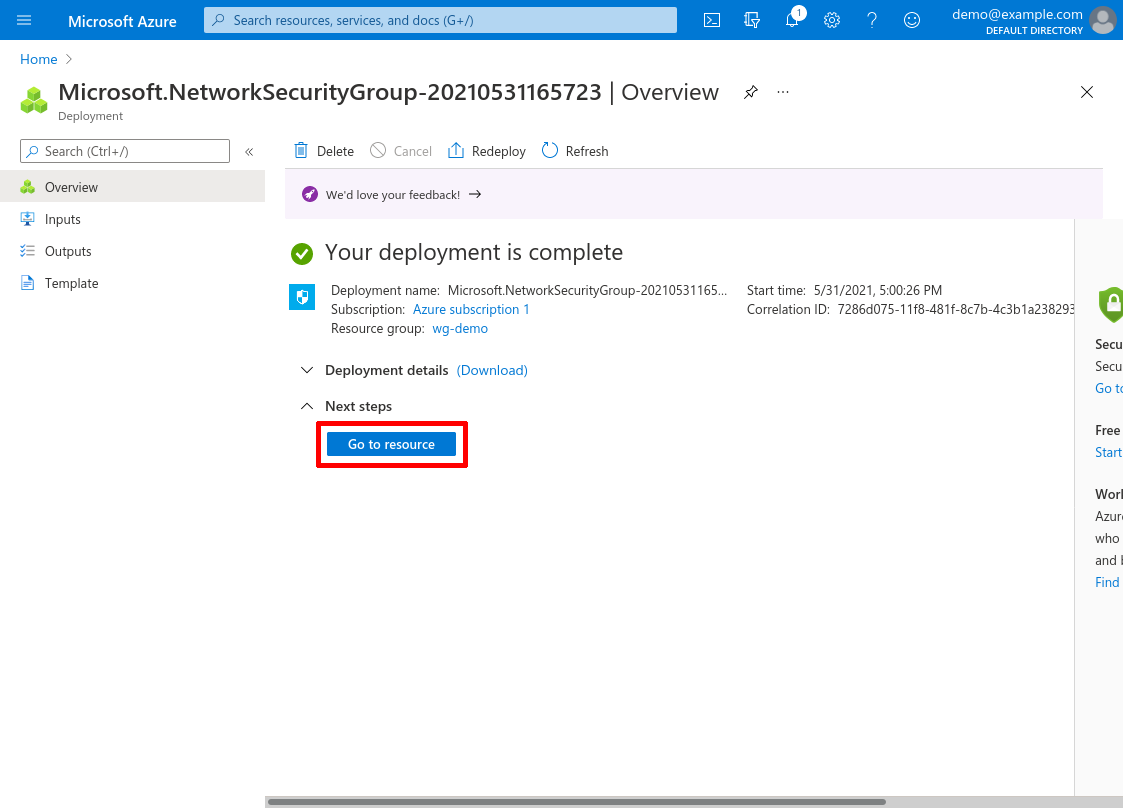Open the Help question mark icon
The height and width of the screenshot is (808, 1123).
point(872,20)
